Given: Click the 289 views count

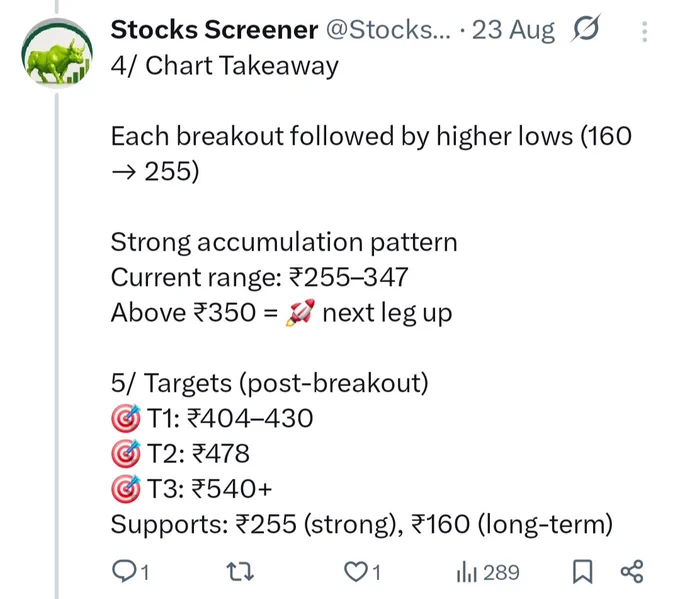Looking at the screenshot, I should pyautogui.click(x=501, y=573).
